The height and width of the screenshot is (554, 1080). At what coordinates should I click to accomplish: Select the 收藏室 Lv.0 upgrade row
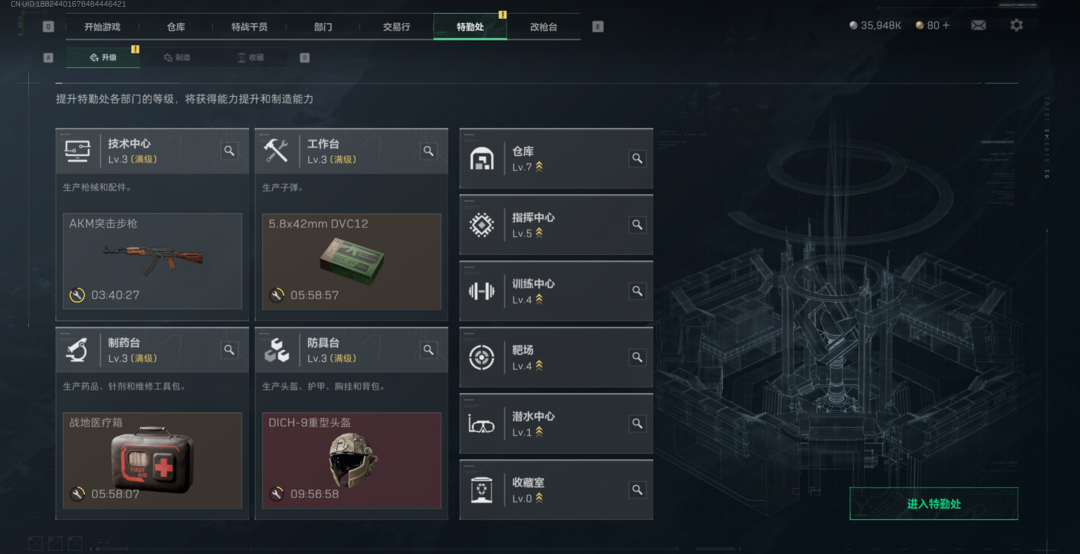(556, 490)
